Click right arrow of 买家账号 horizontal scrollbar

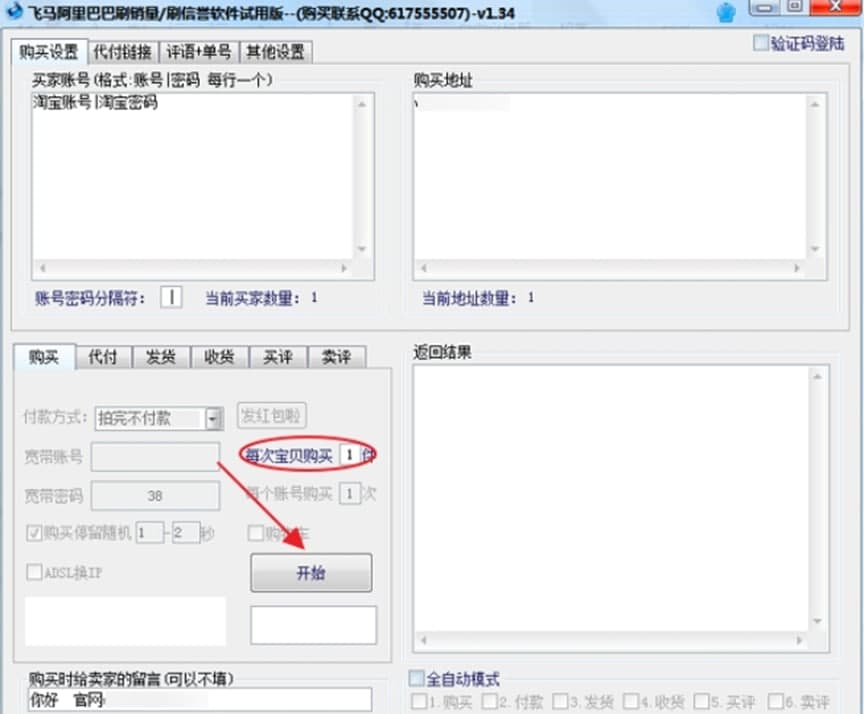[x=344, y=268]
